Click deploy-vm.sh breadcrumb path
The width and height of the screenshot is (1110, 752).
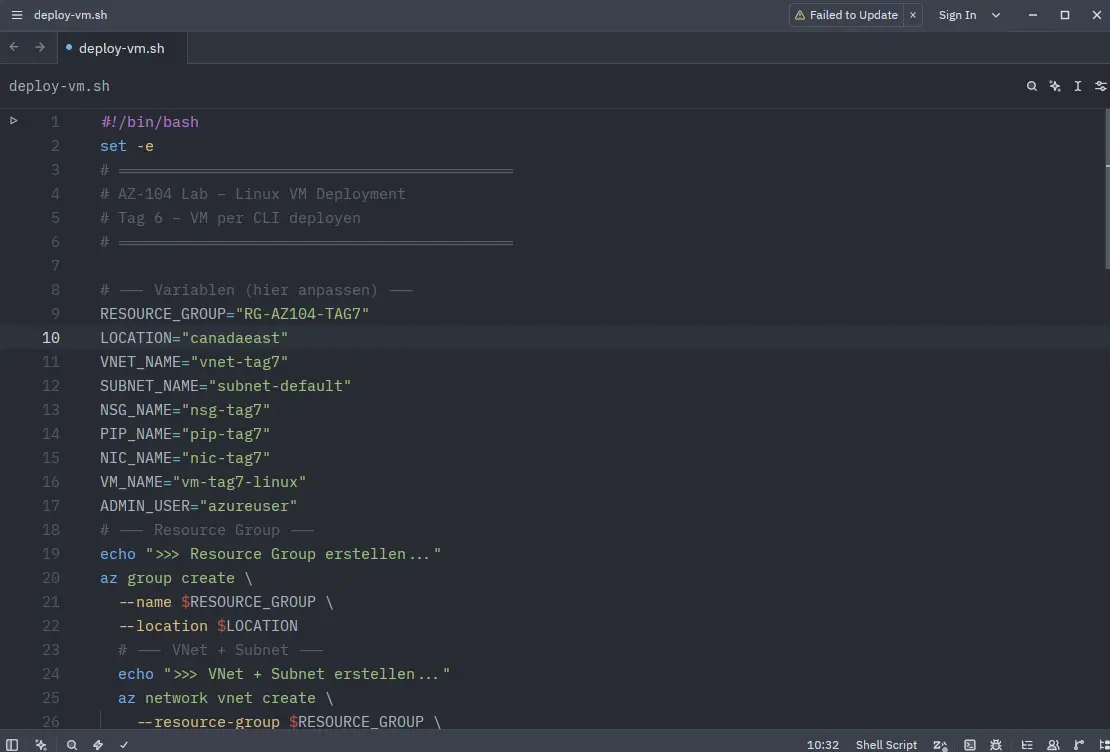point(59,86)
